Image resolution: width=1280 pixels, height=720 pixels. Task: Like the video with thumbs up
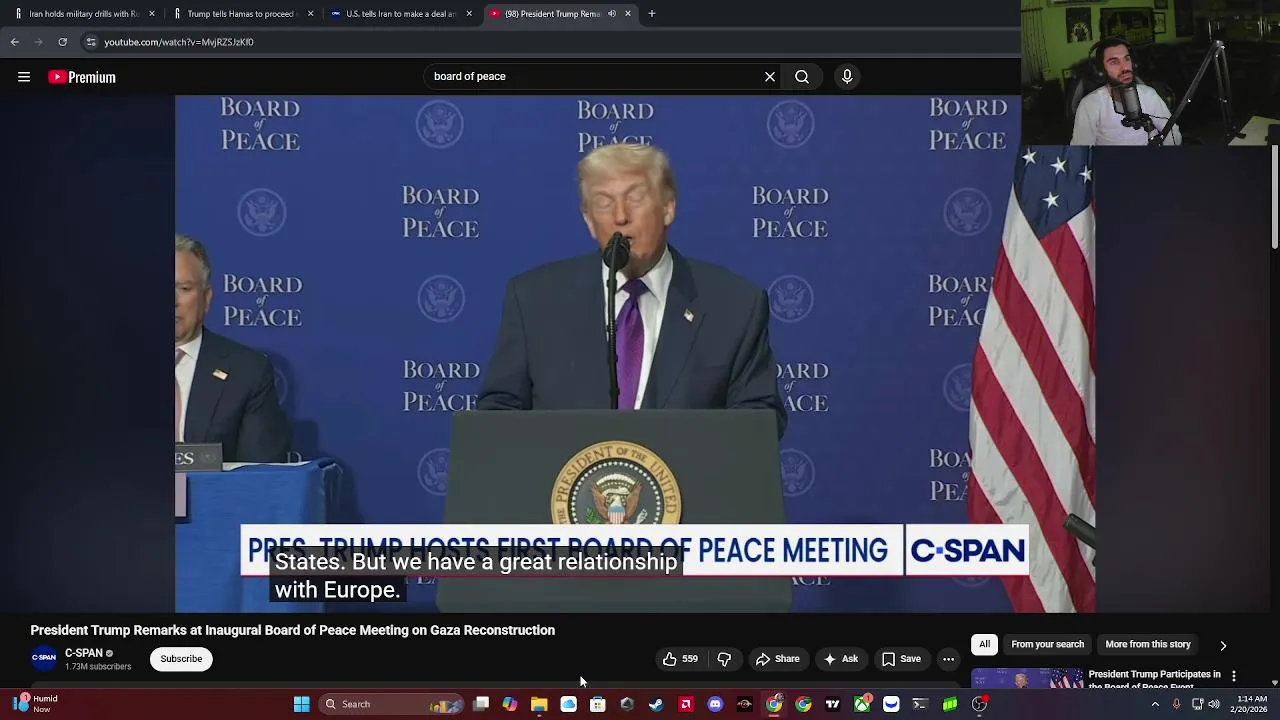680,659
